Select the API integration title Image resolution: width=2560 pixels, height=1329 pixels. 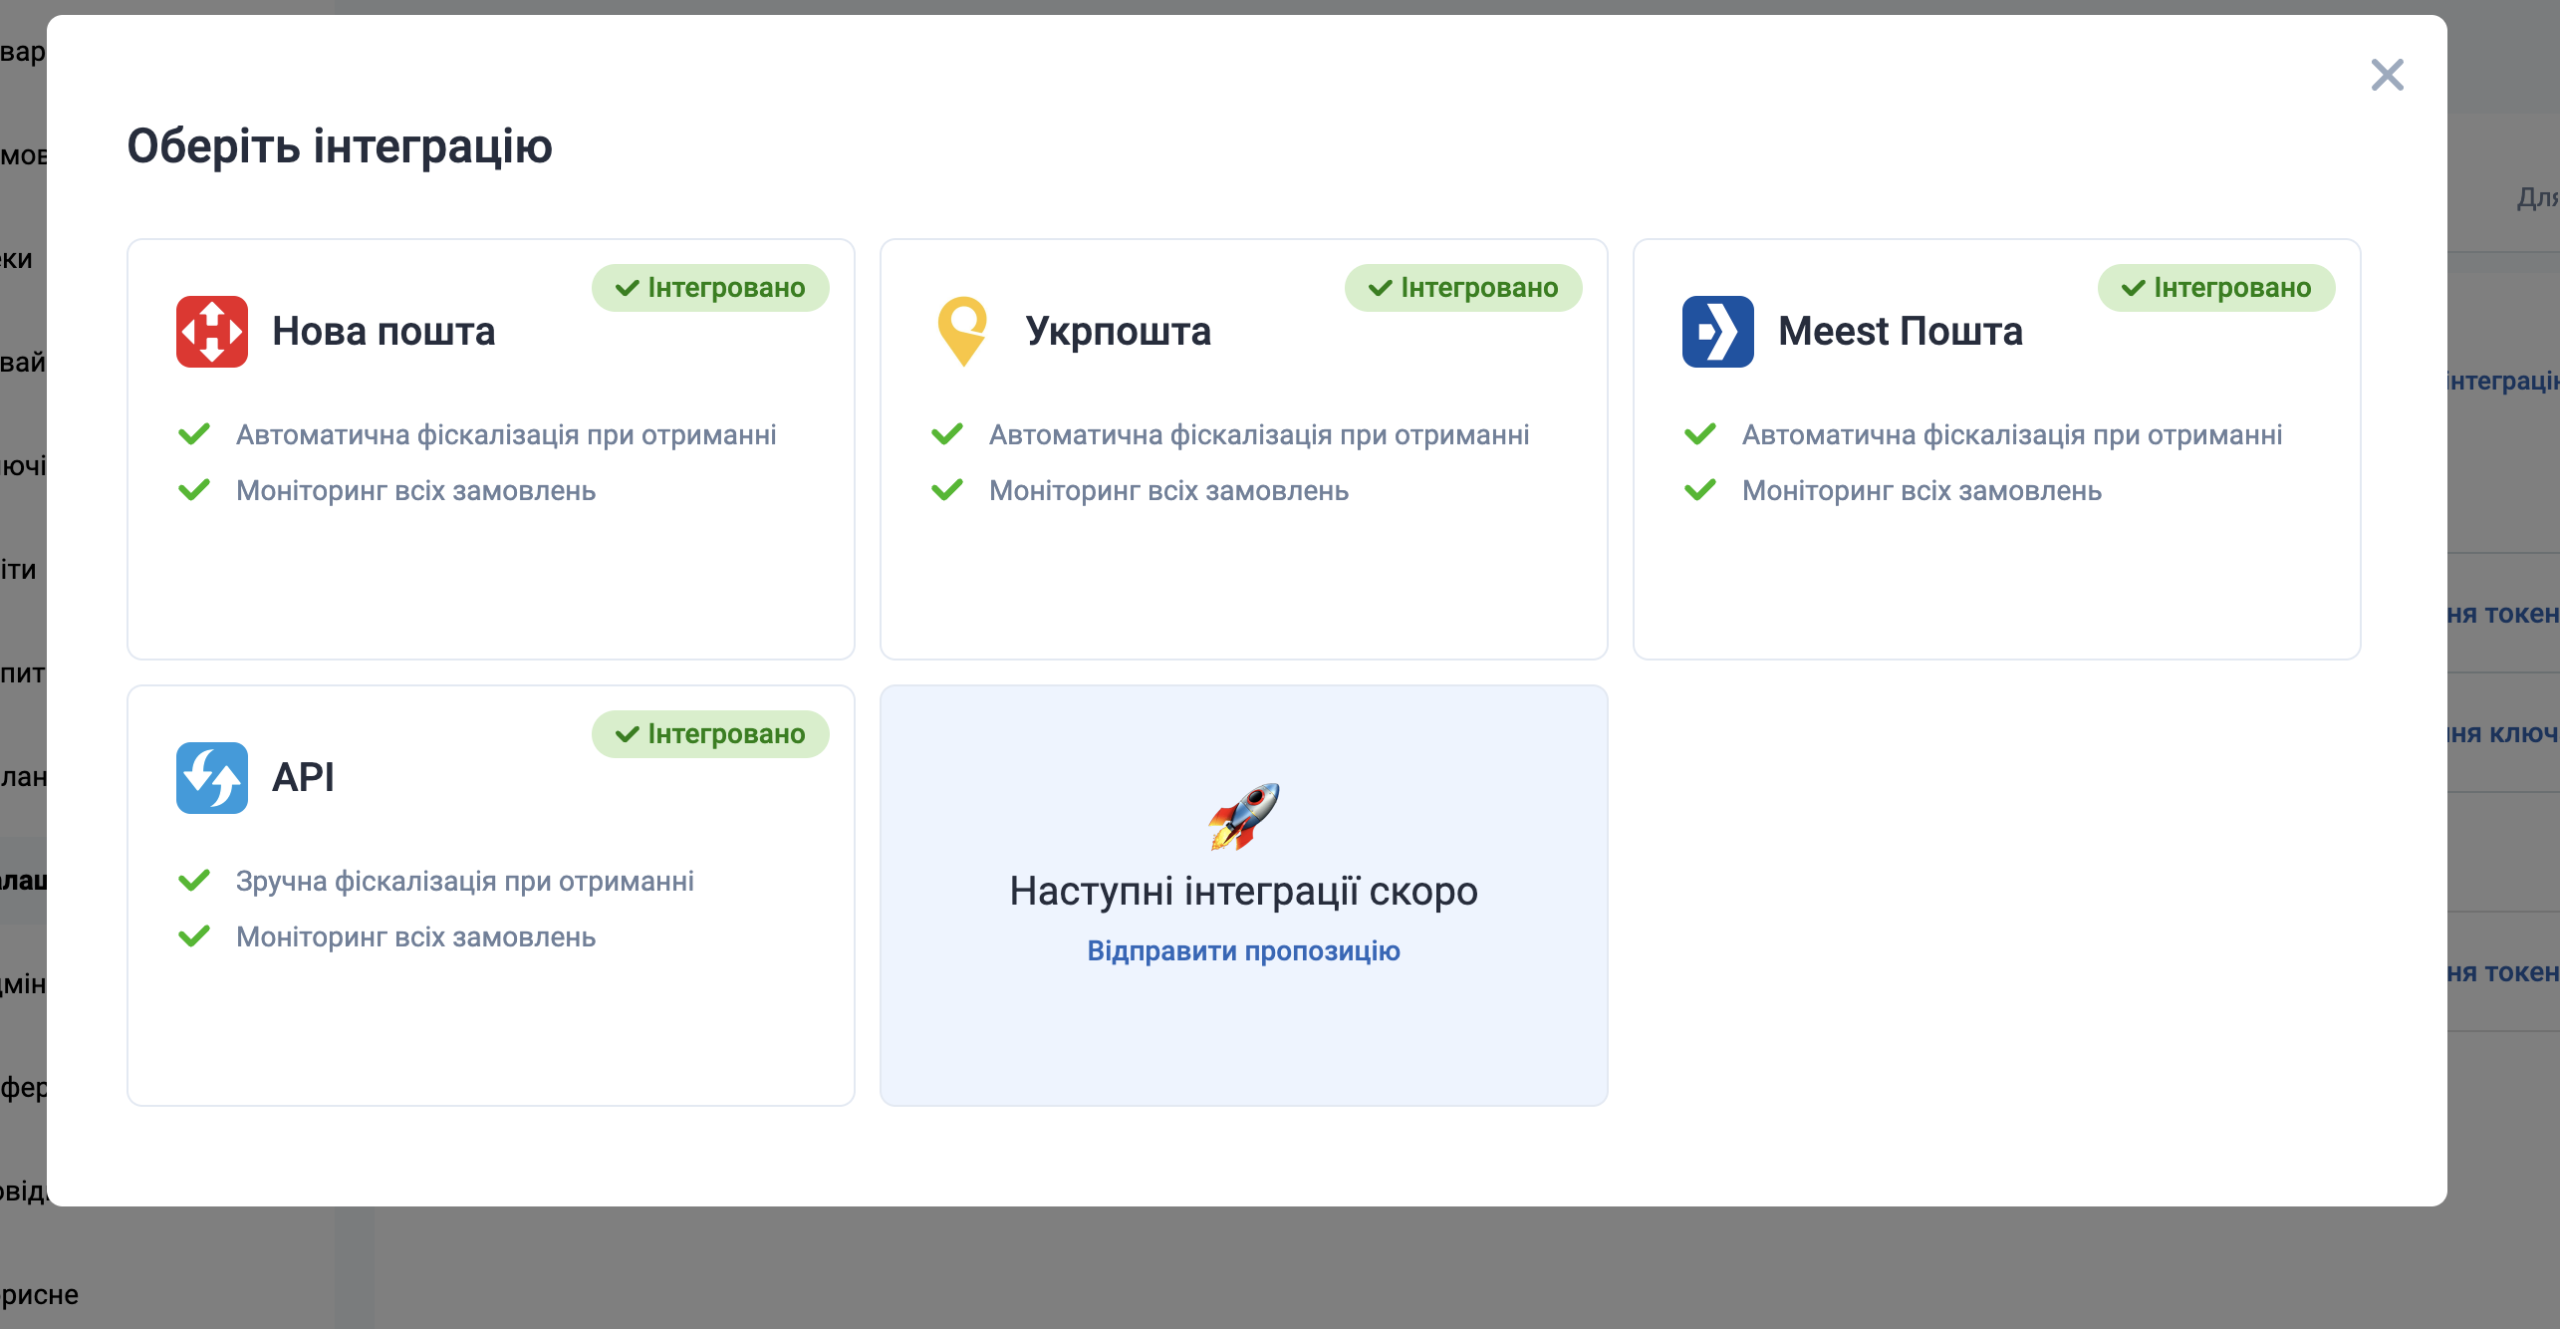[x=303, y=777]
